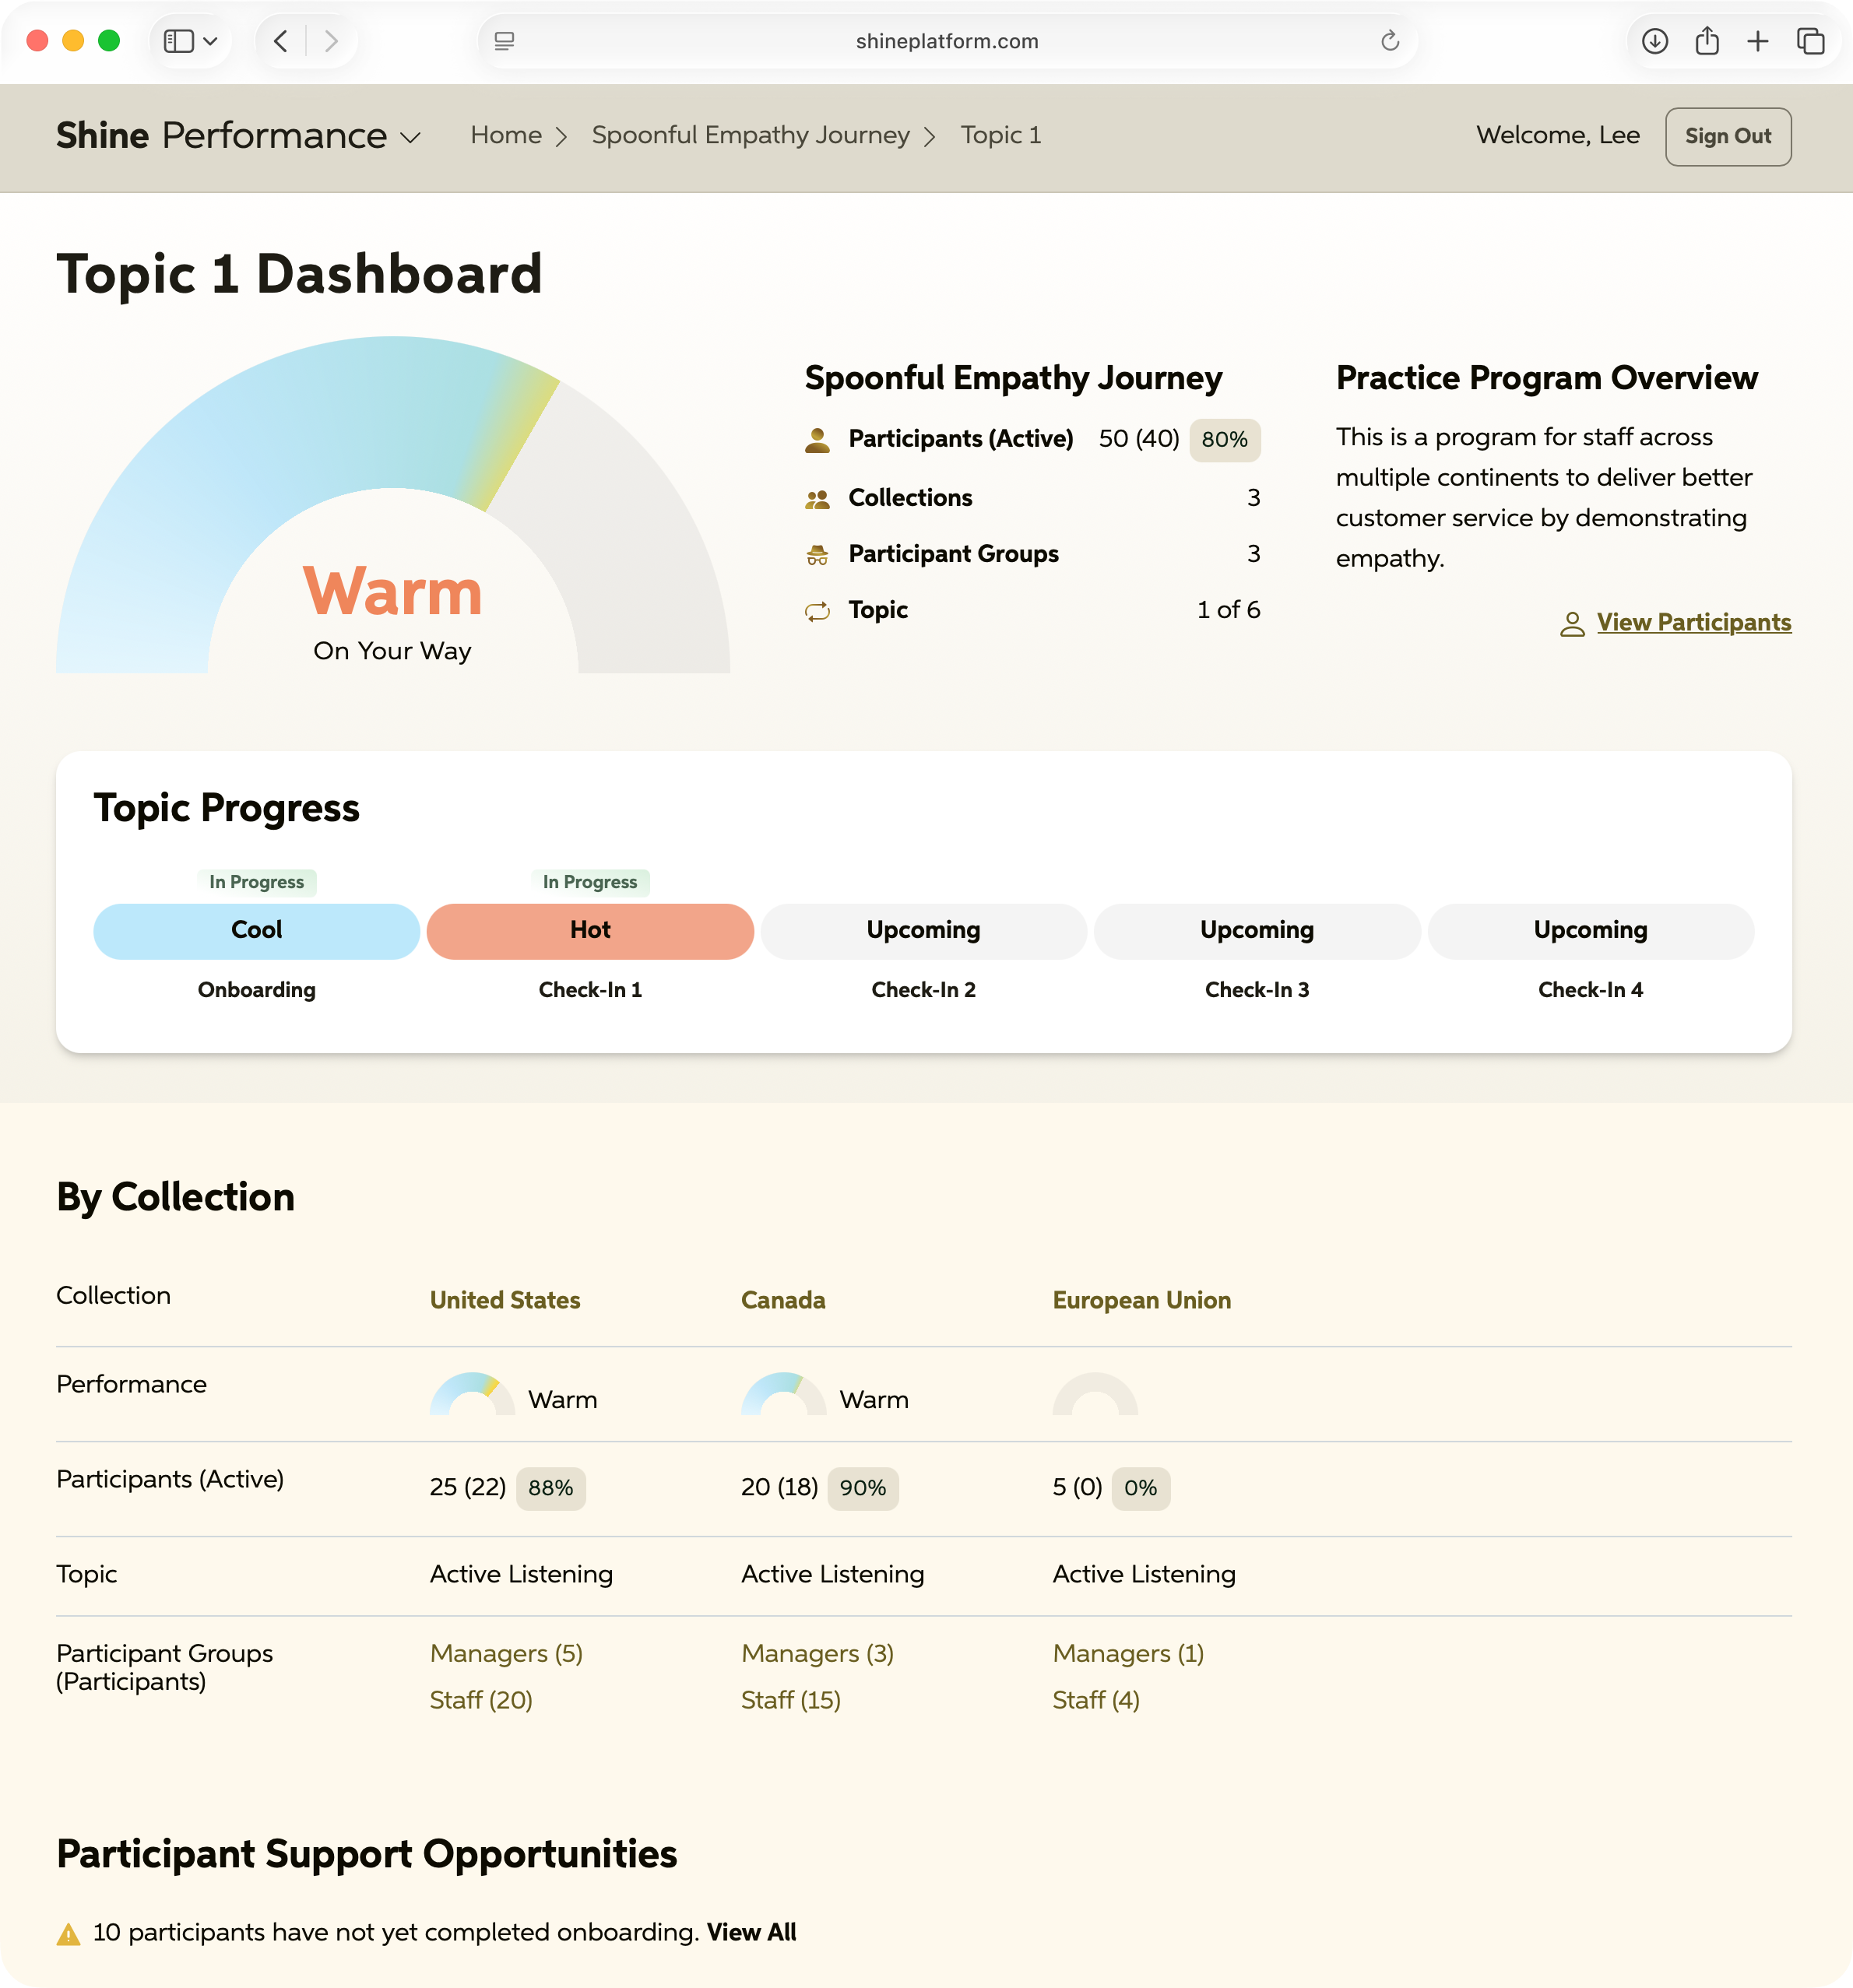Click the Topic cycle icon
This screenshot has height=1988, width=1853.
pos(818,611)
